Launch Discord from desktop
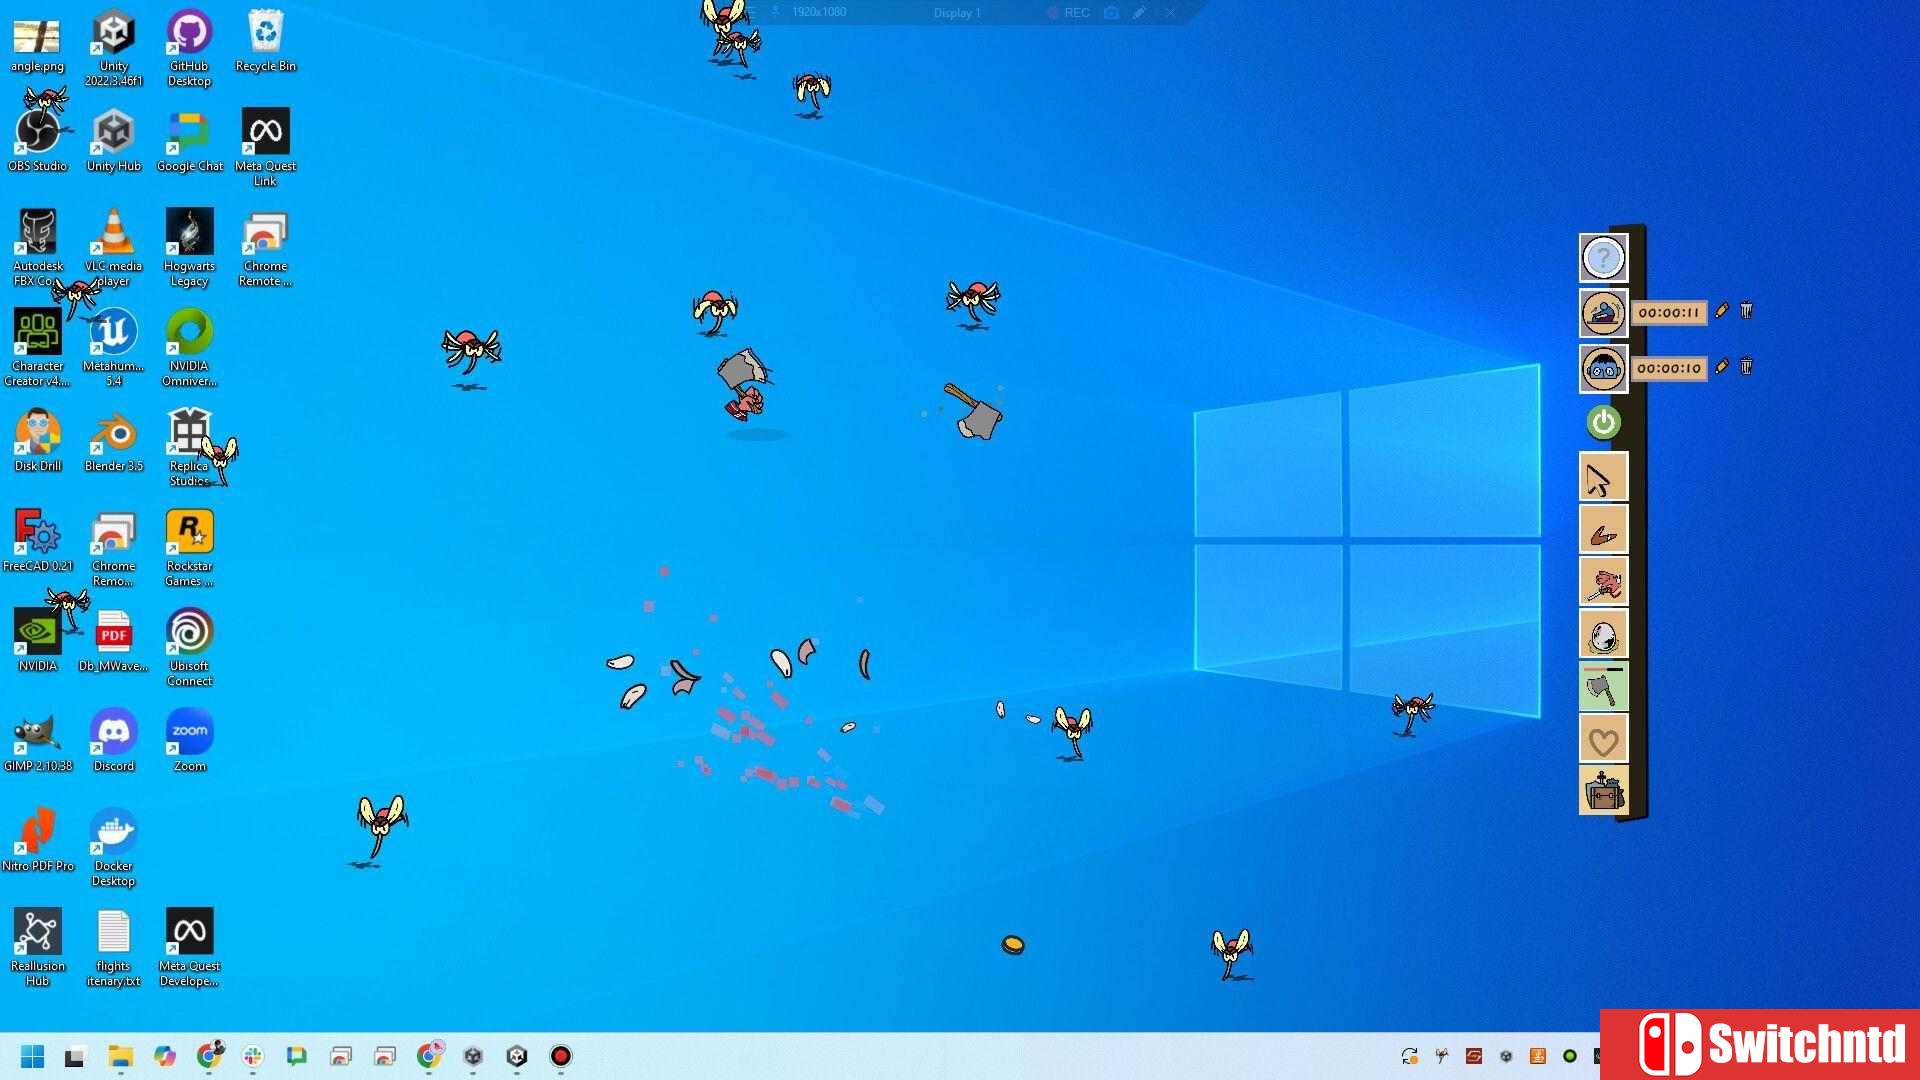The image size is (1920, 1080). click(x=113, y=740)
